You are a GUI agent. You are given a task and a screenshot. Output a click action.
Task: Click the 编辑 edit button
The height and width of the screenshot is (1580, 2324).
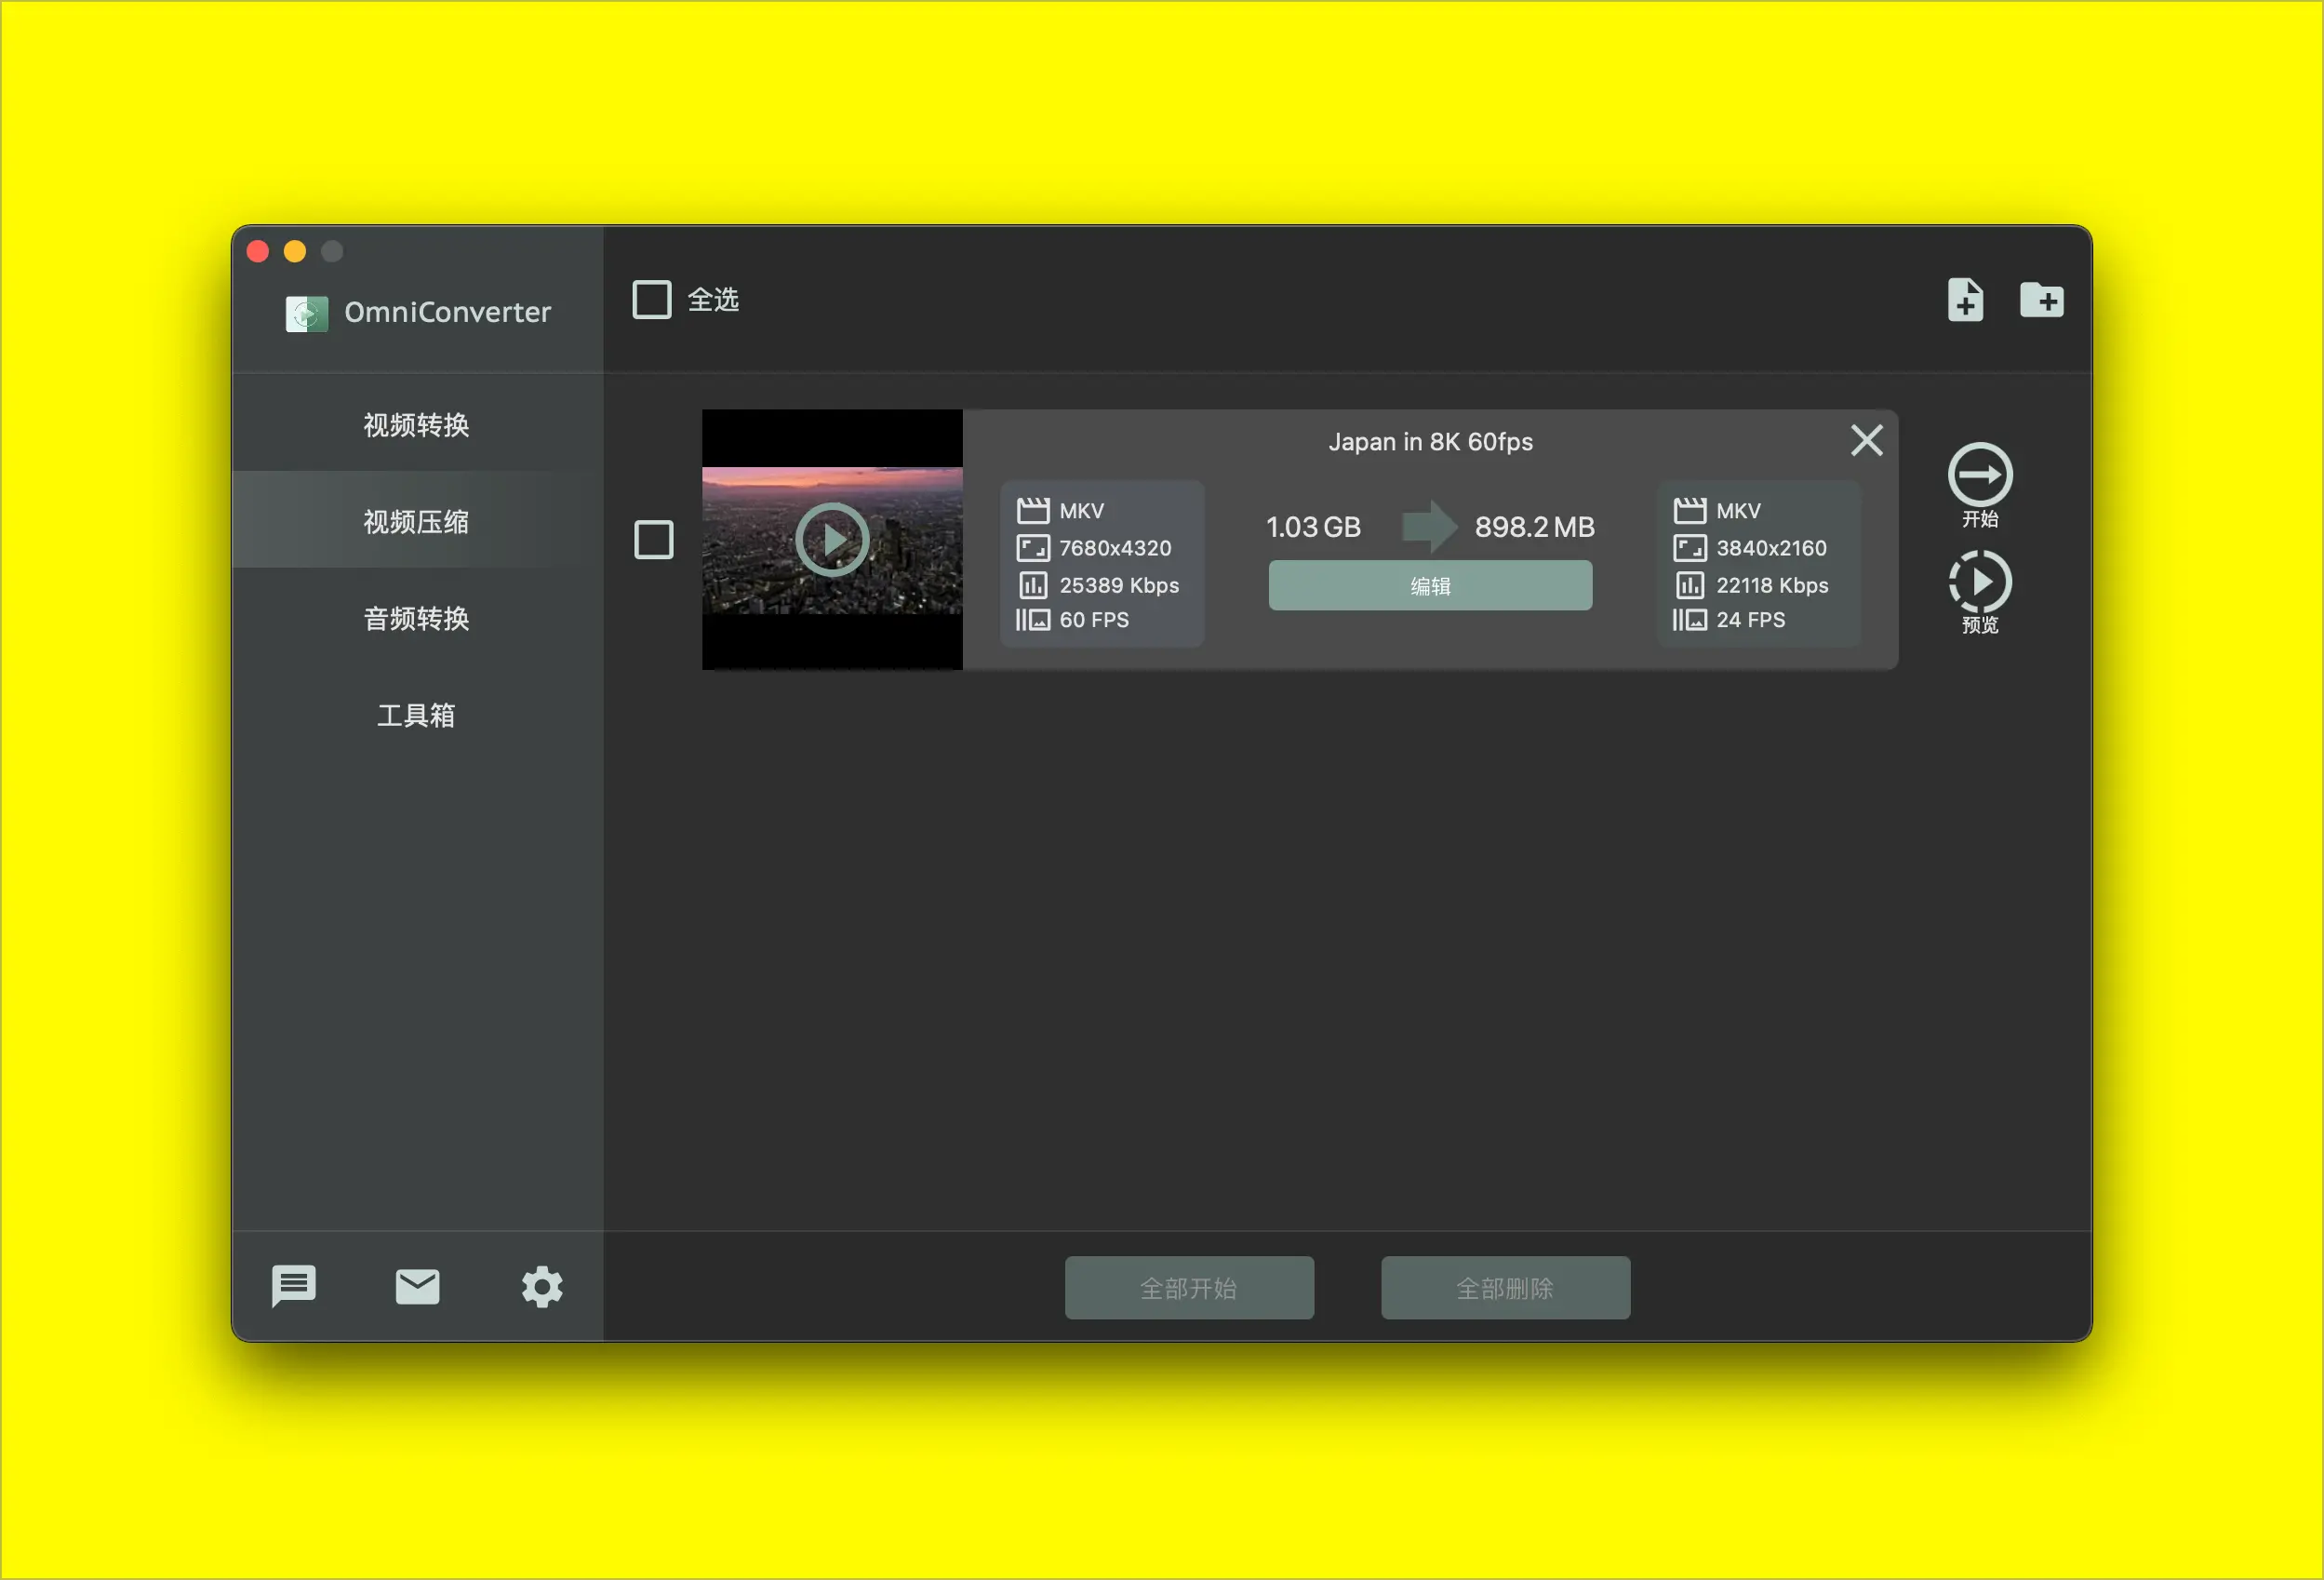(x=1430, y=585)
